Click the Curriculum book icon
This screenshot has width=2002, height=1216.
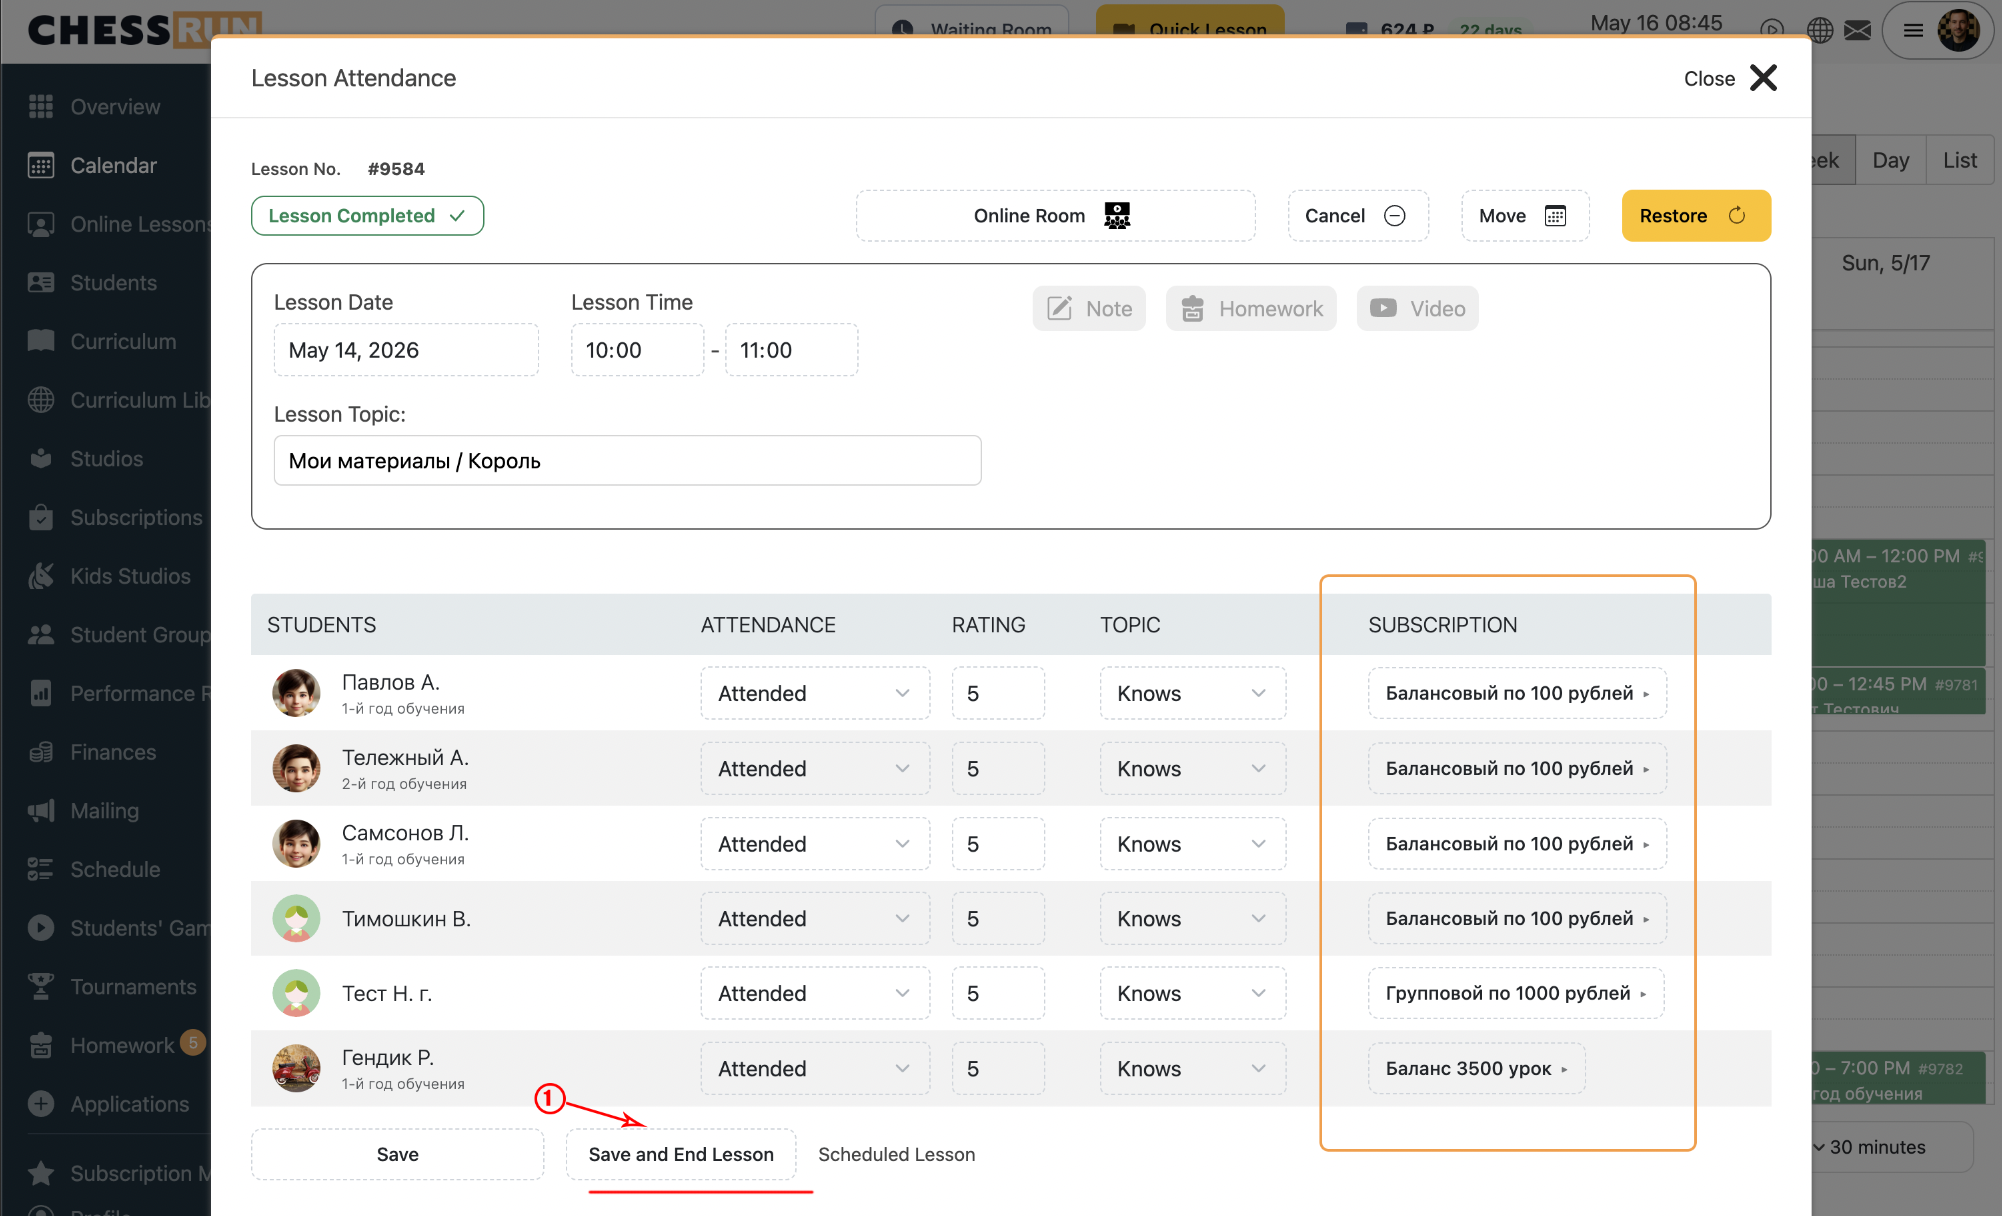point(41,341)
